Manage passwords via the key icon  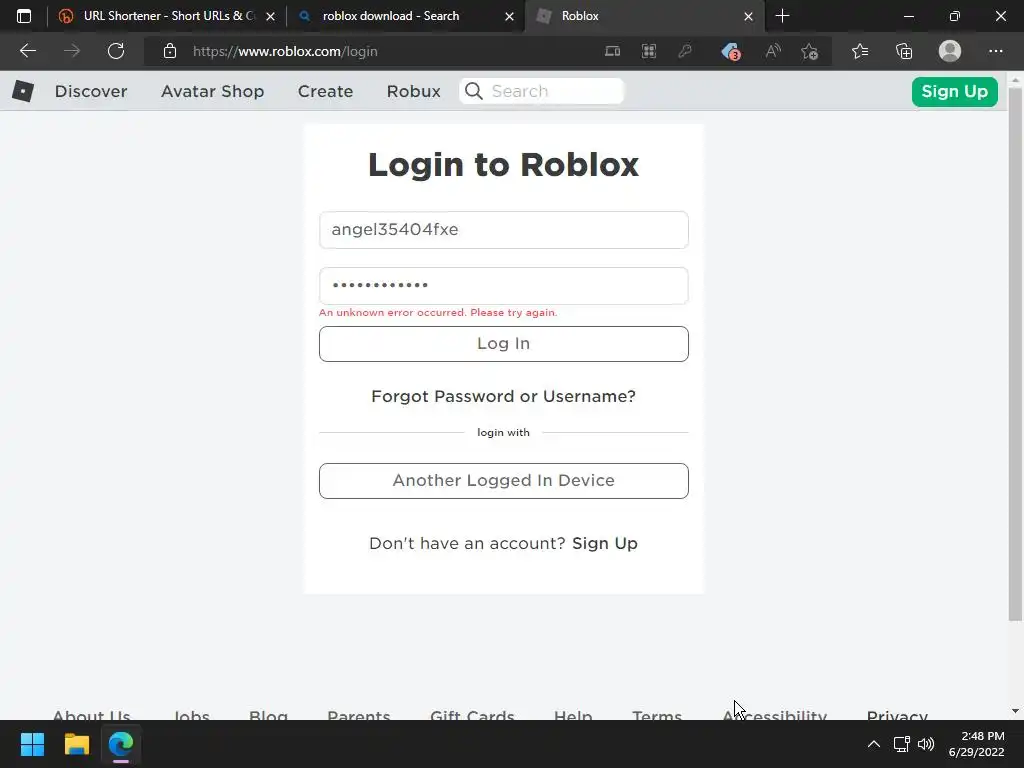click(685, 51)
